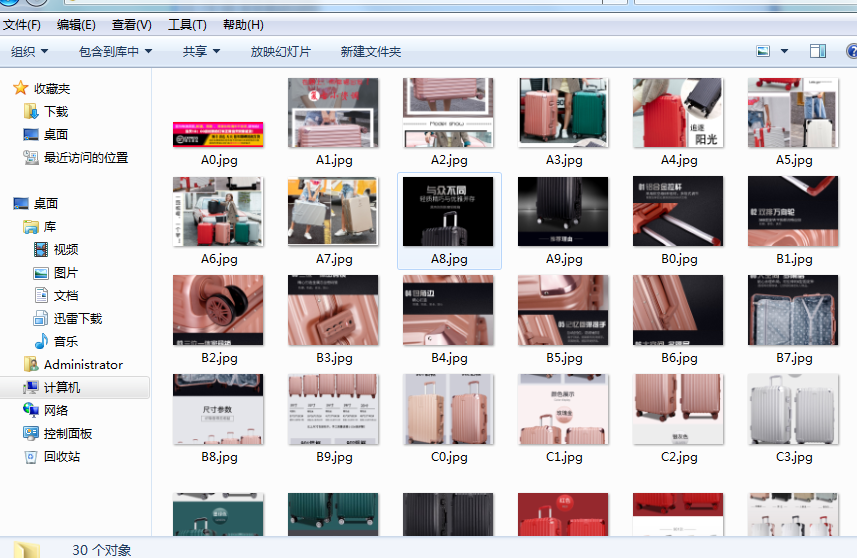Image resolution: width=857 pixels, height=558 pixels.
Task: Select the B7.jpg open suitcase thumbnail
Action: 793,310
